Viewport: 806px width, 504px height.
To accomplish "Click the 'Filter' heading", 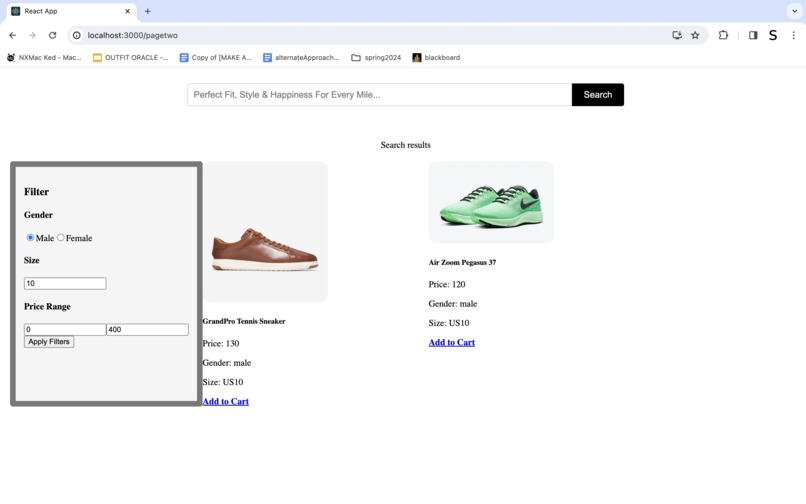I will tap(36, 192).
